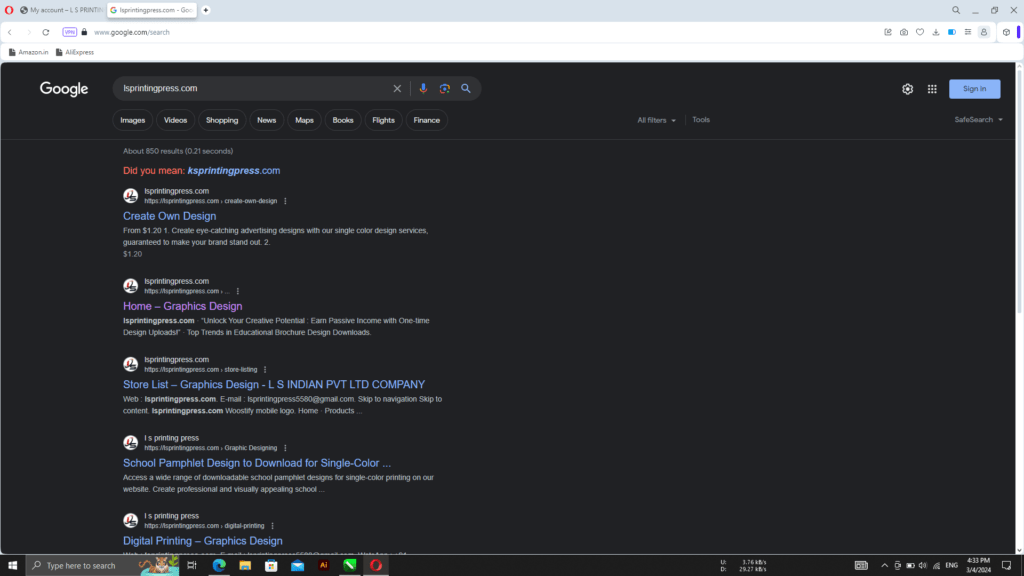Open Google Lens image search icon

(x=445, y=89)
